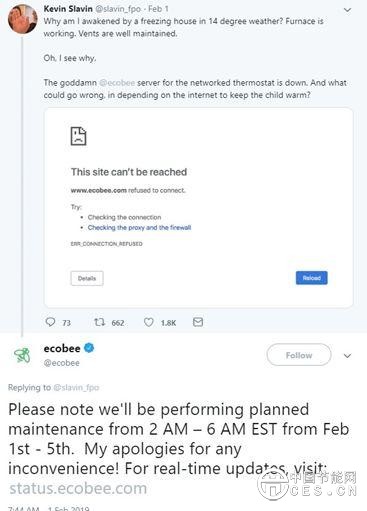The image size is (367, 511).
Task: Click the reply comment icon
Action: tap(50, 322)
